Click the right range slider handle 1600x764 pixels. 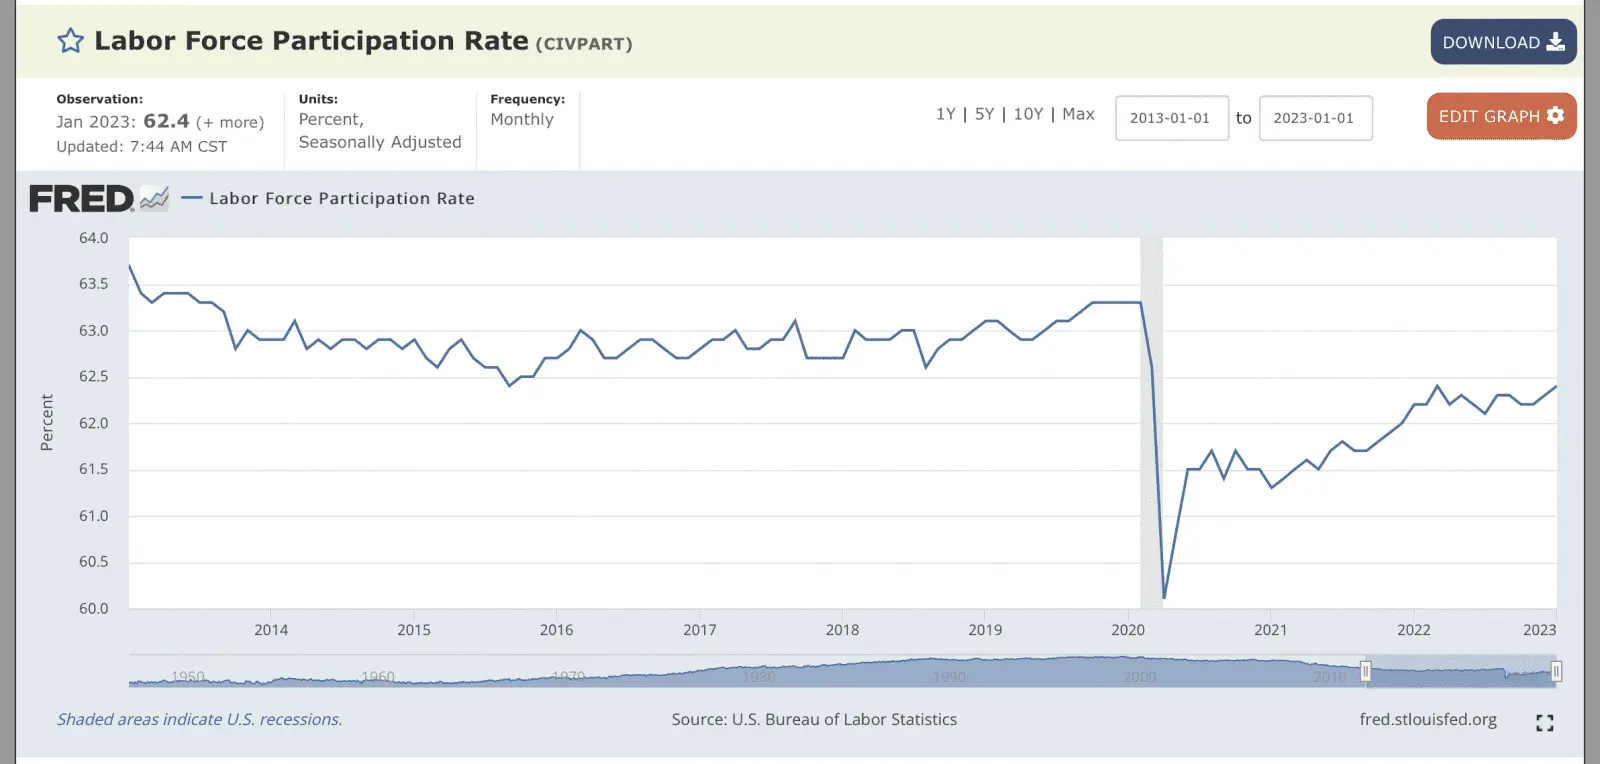[1556, 672]
